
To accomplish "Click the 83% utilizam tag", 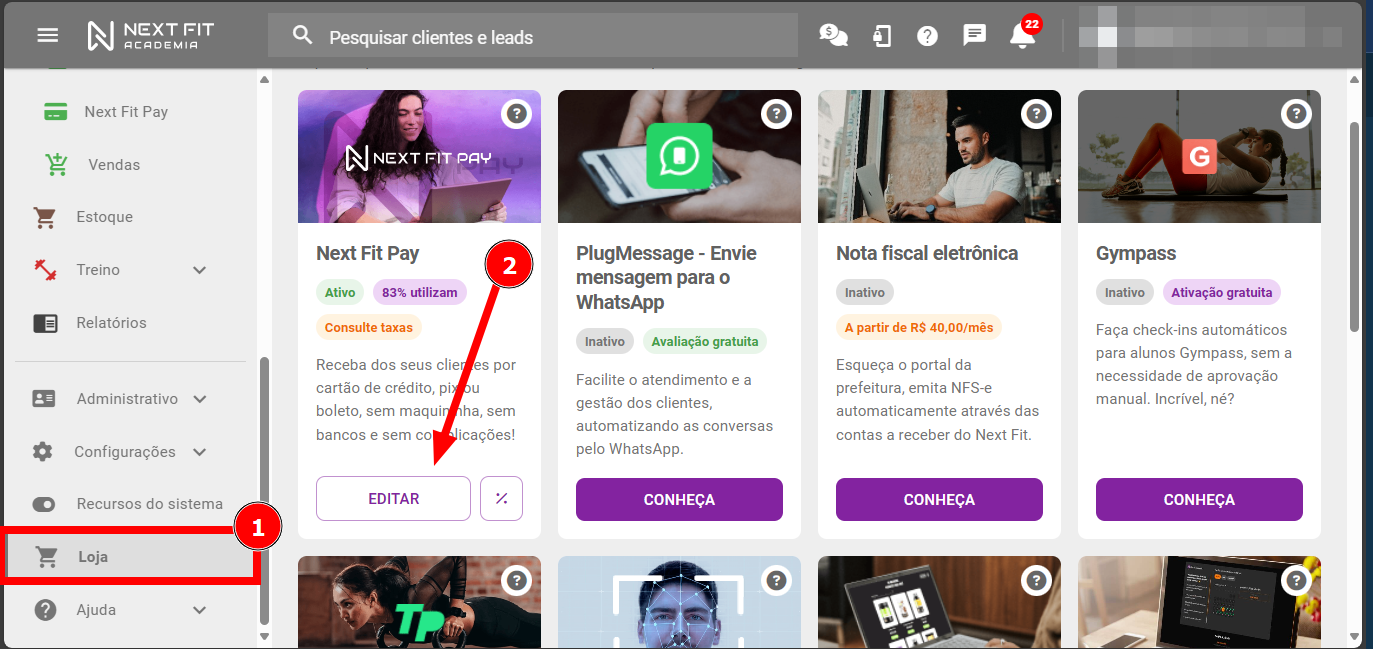I will [420, 292].
